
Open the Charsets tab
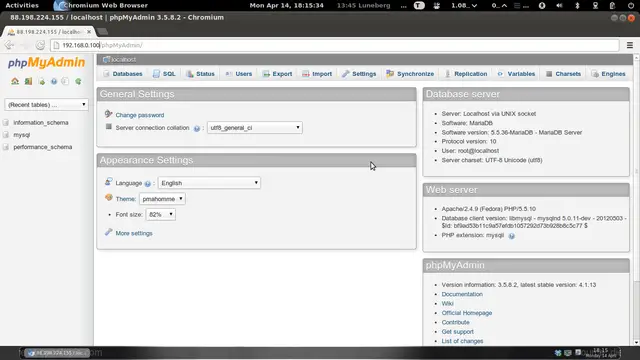coord(564,74)
